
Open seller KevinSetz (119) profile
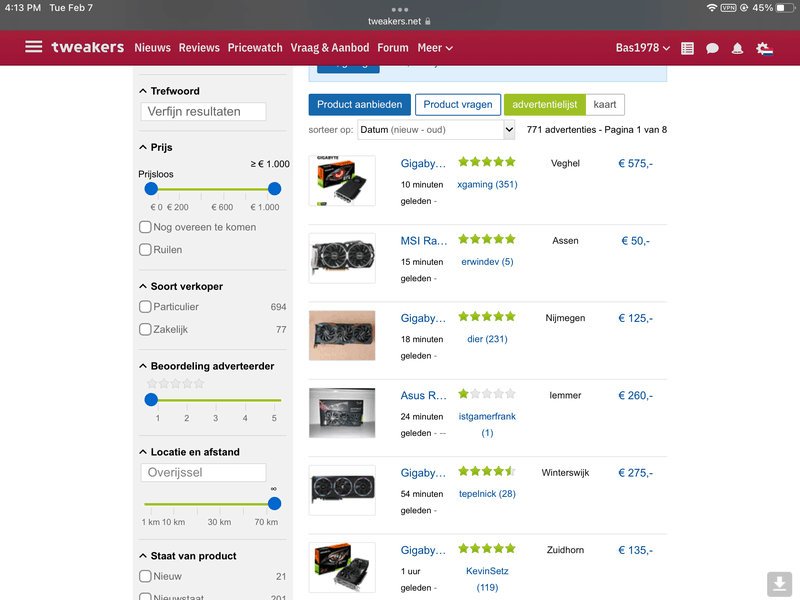pyautogui.click(x=487, y=579)
